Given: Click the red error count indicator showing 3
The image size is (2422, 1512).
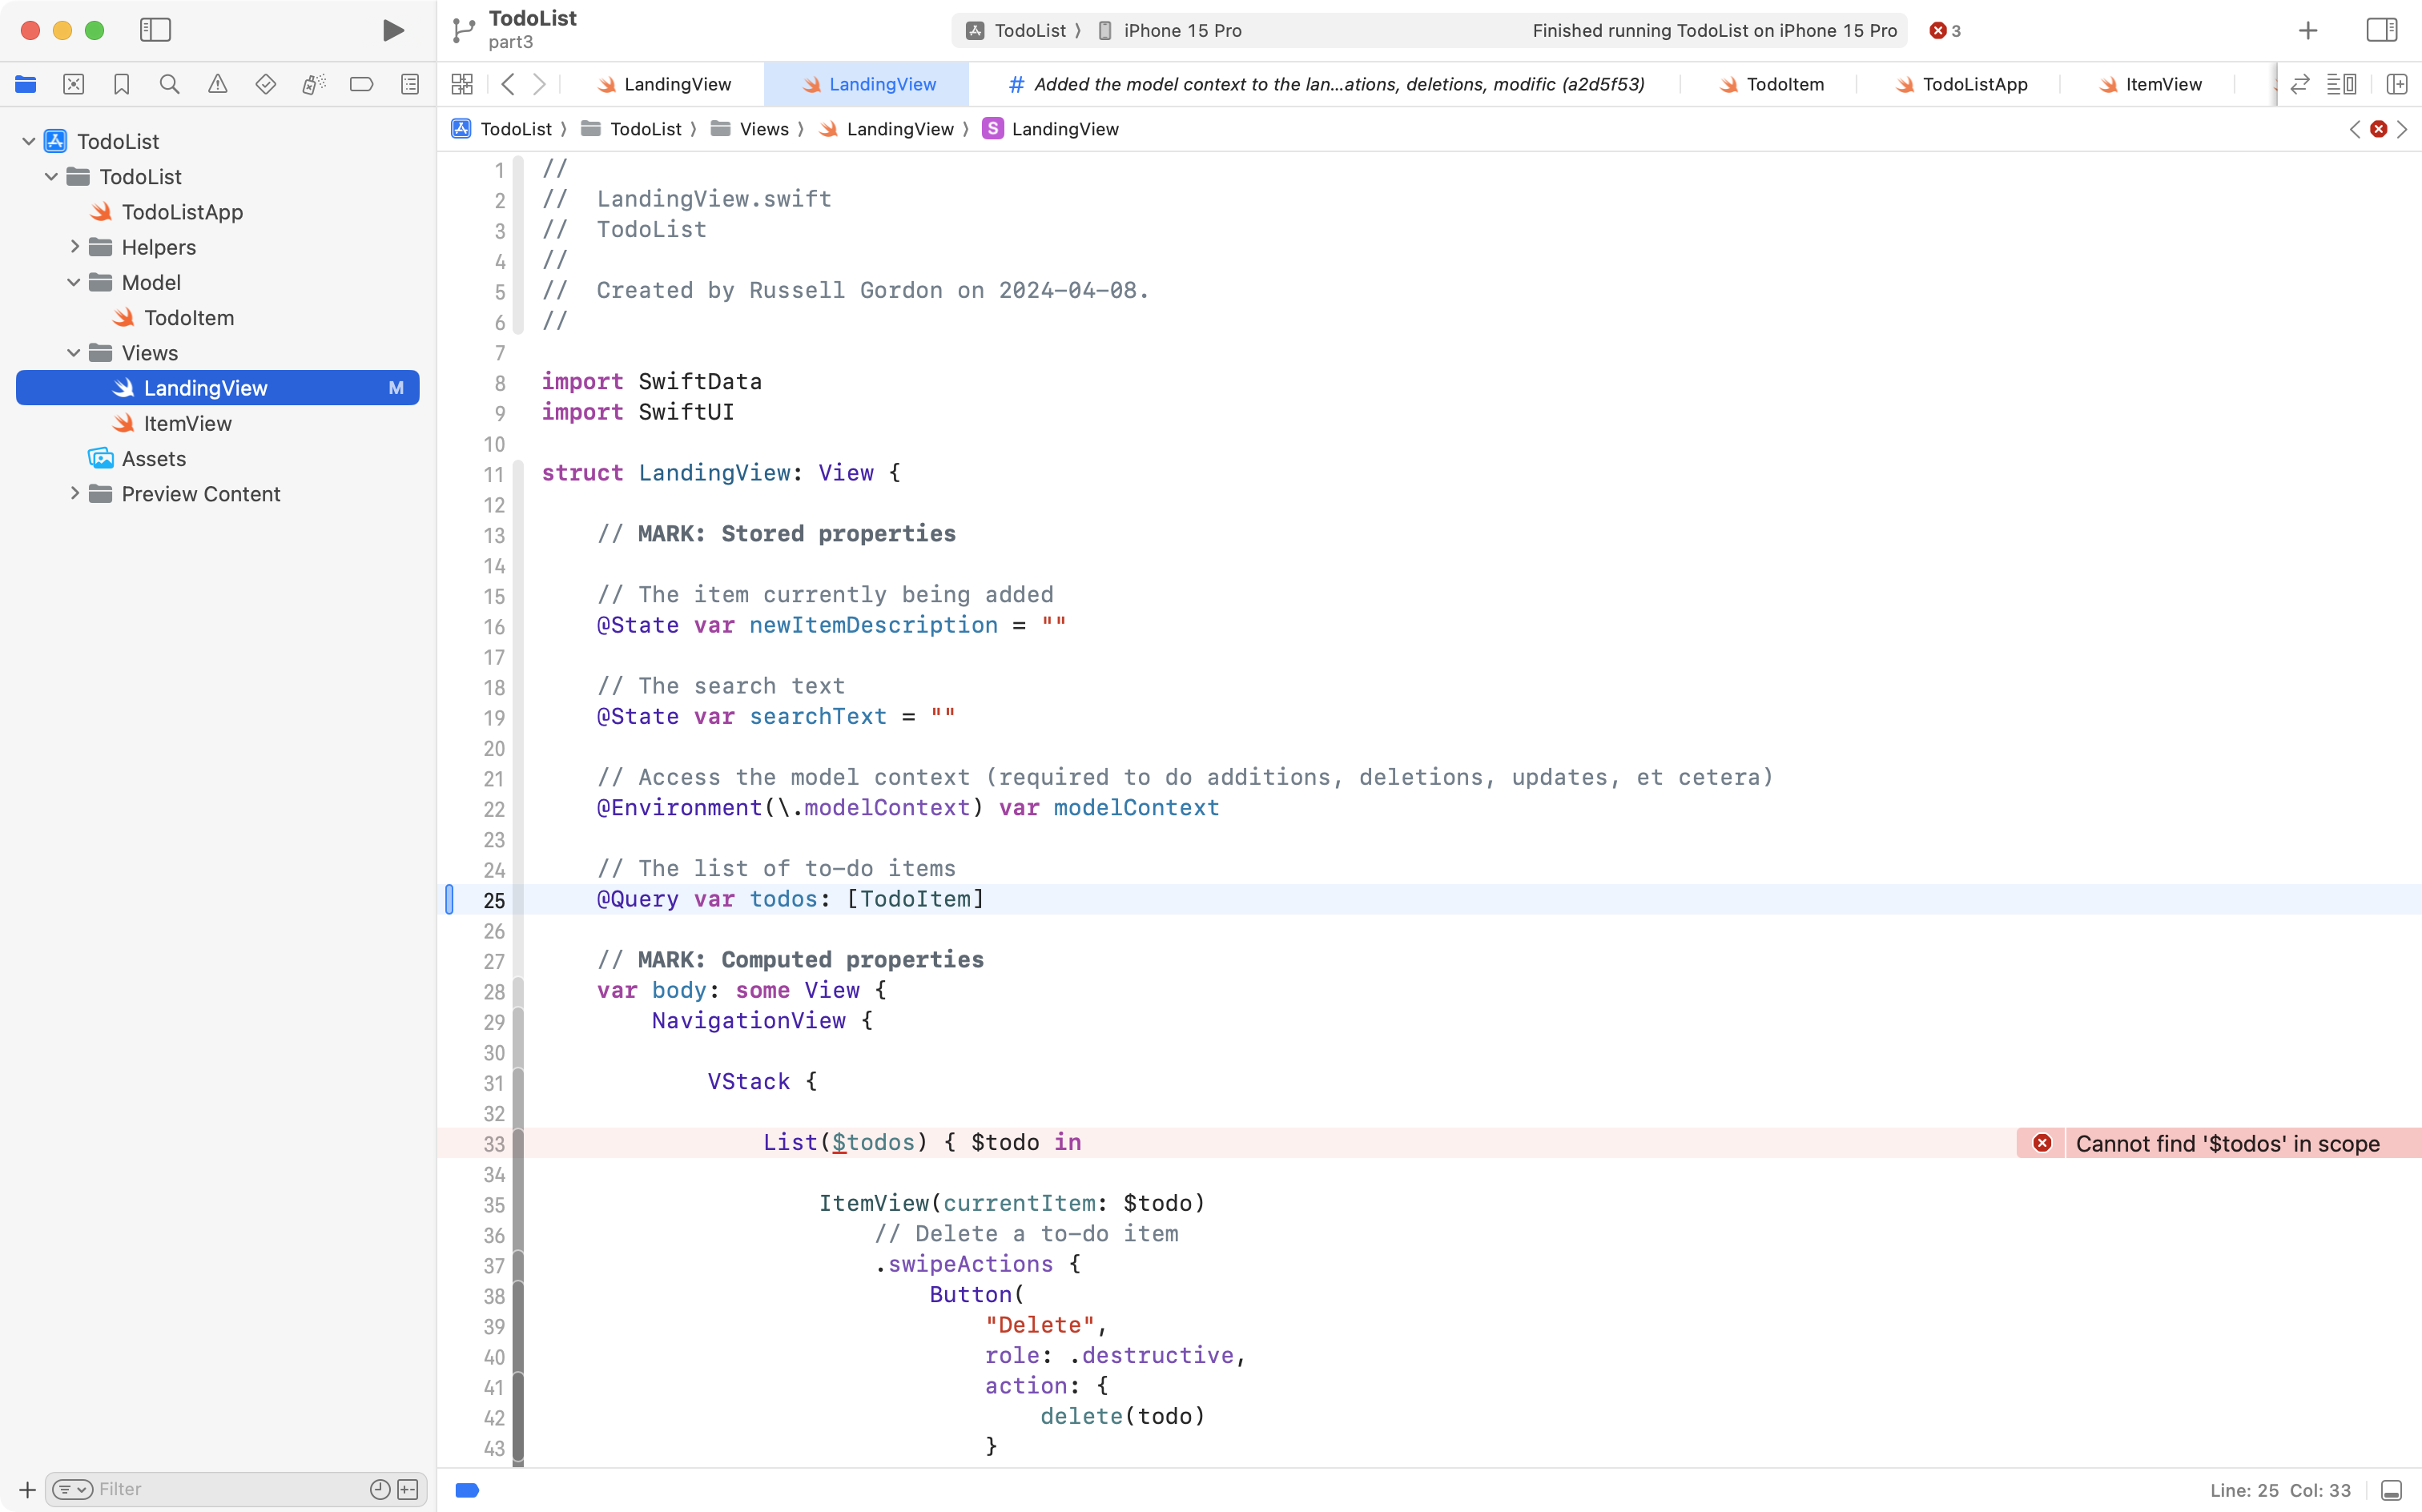Looking at the screenshot, I should pyautogui.click(x=1945, y=30).
